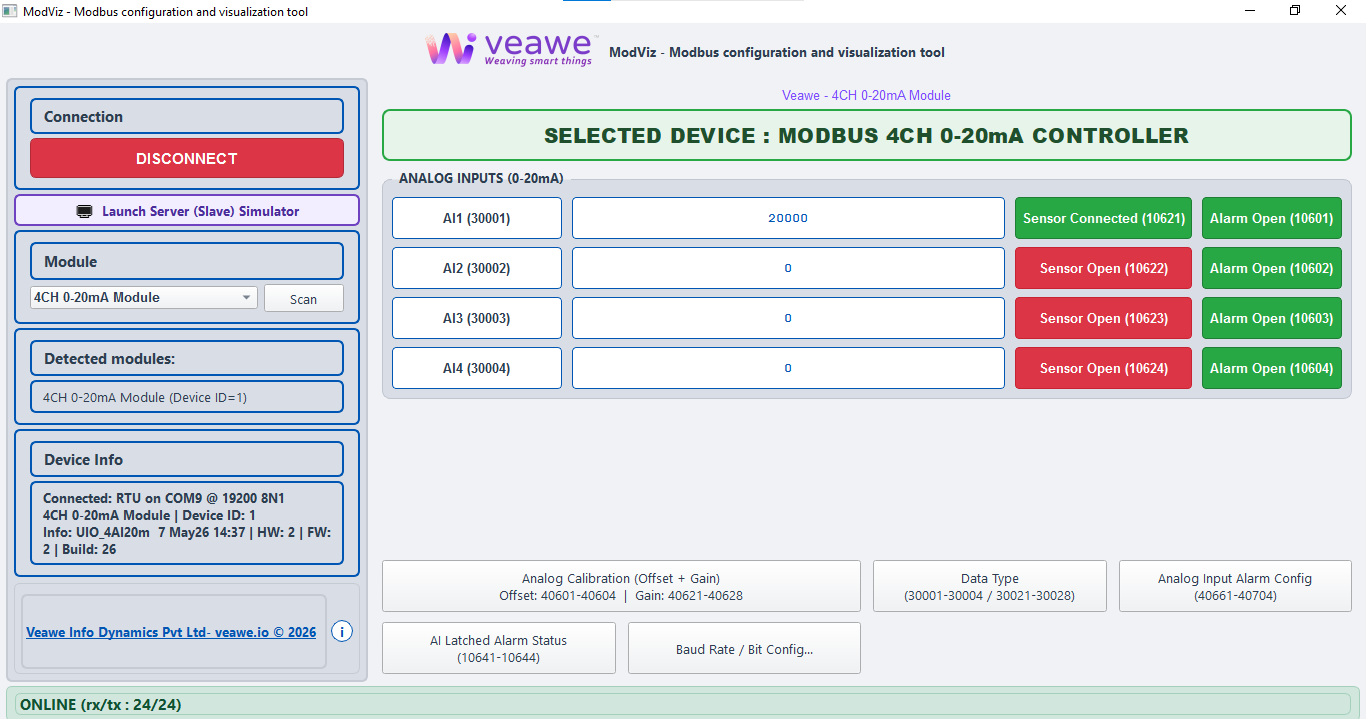Select detected module Device ID=1
Screen dimensions: 1366x719
[187, 397]
